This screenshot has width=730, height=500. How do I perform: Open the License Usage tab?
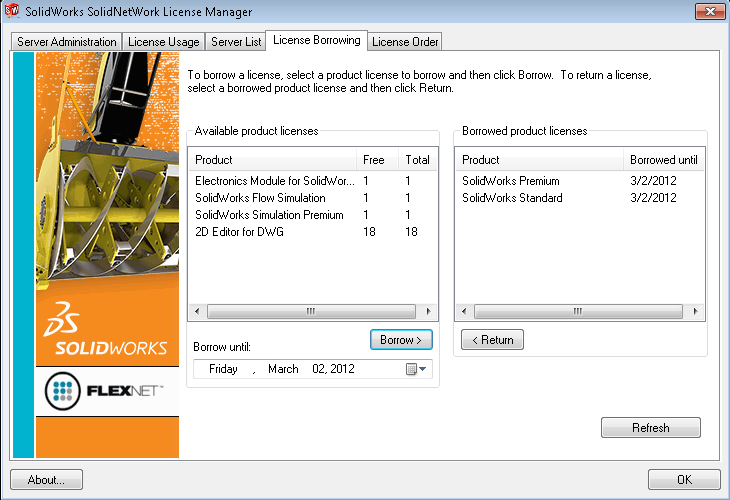click(163, 42)
